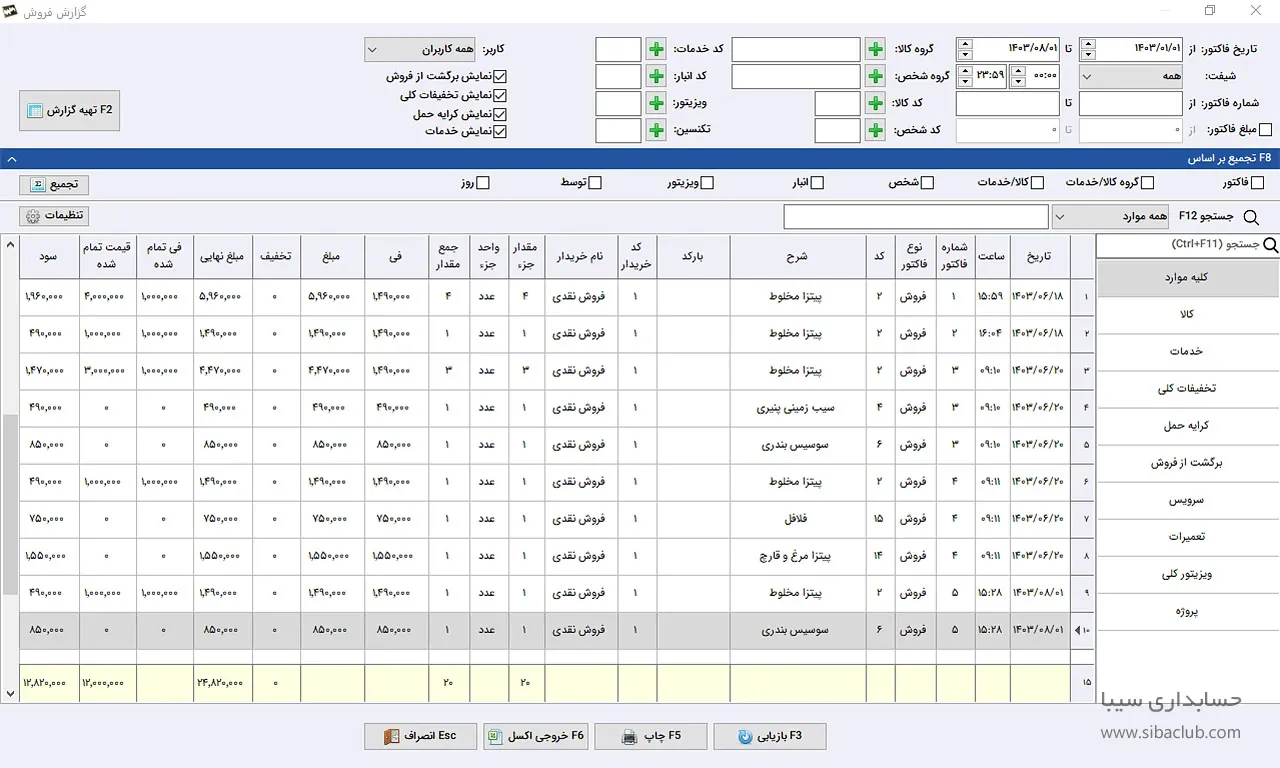
Task: Click the تنظیمات settings button
Action: coord(54,216)
